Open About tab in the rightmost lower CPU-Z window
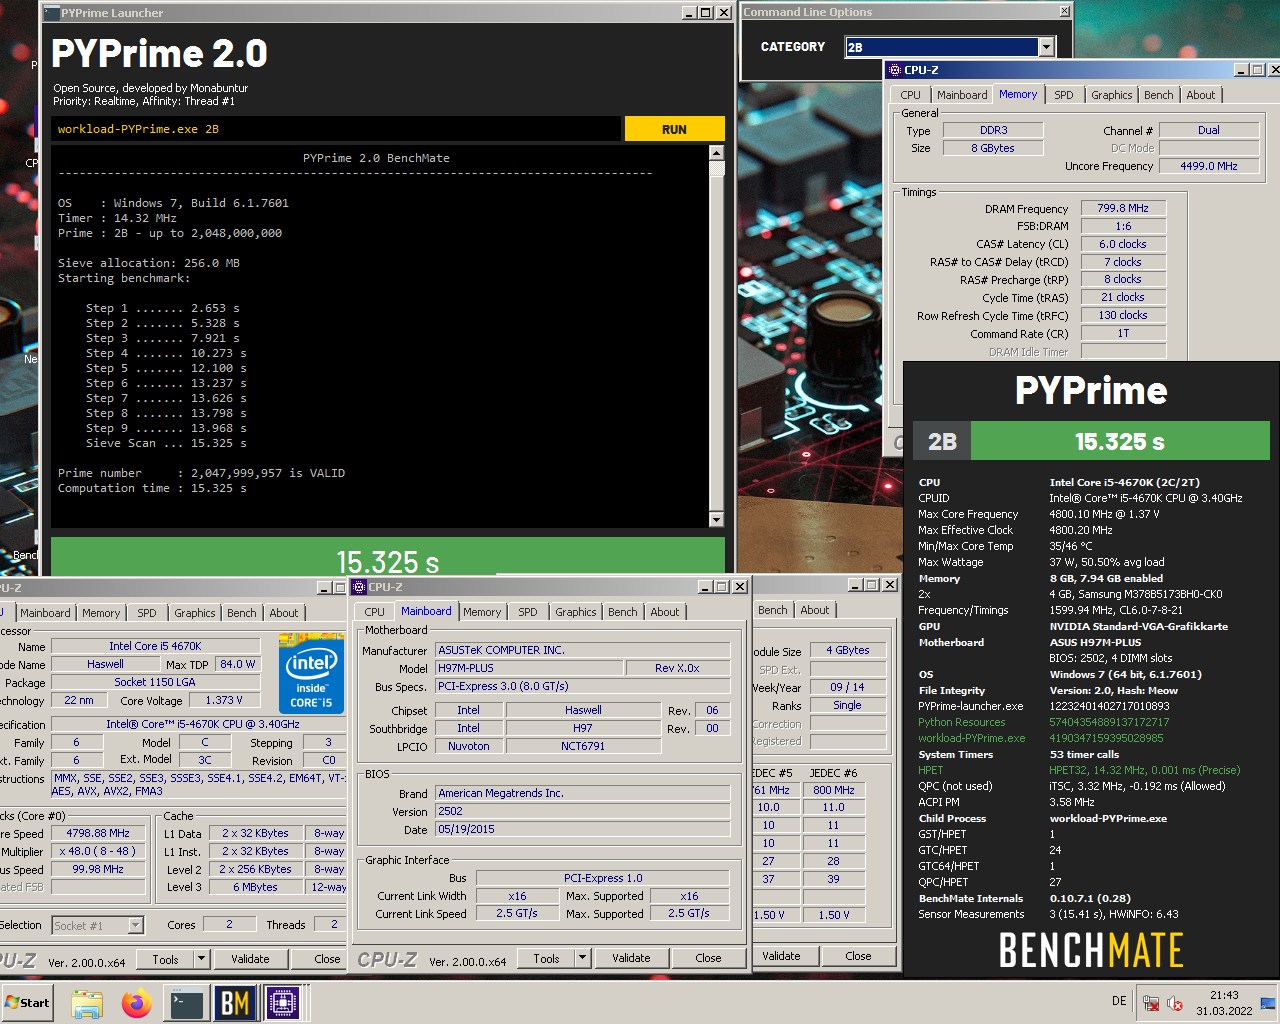This screenshot has height=1024, width=1280. (815, 610)
